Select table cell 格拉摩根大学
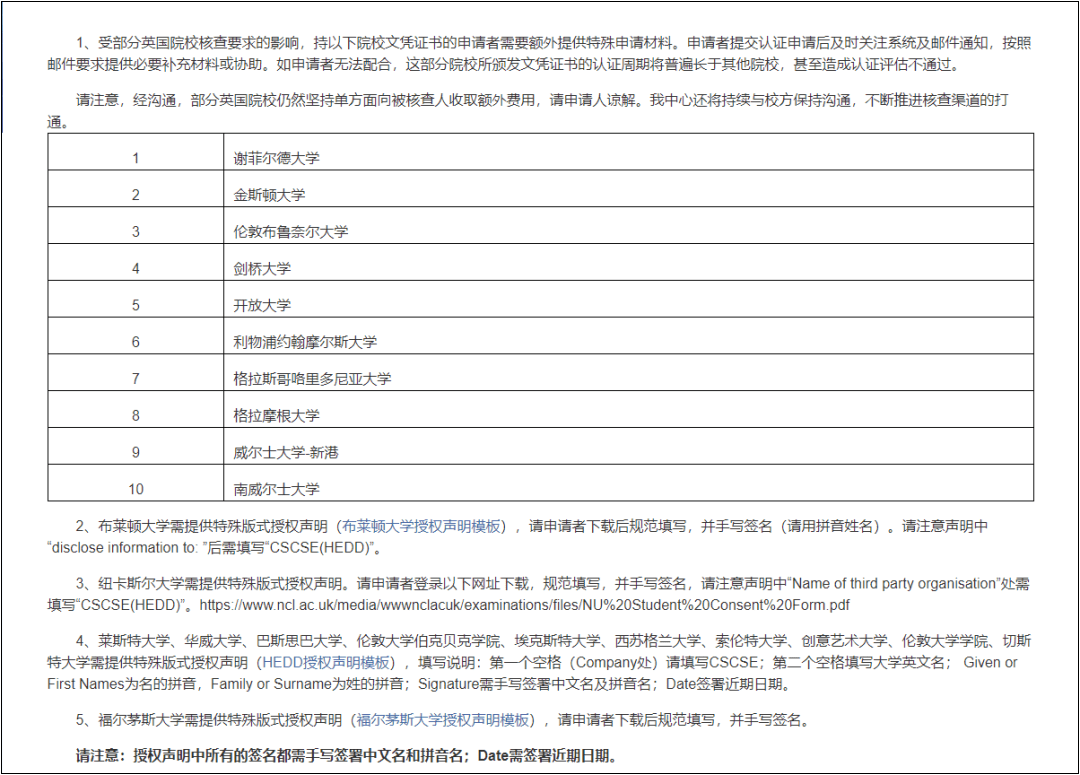1080x775 pixels. point(628,409)
